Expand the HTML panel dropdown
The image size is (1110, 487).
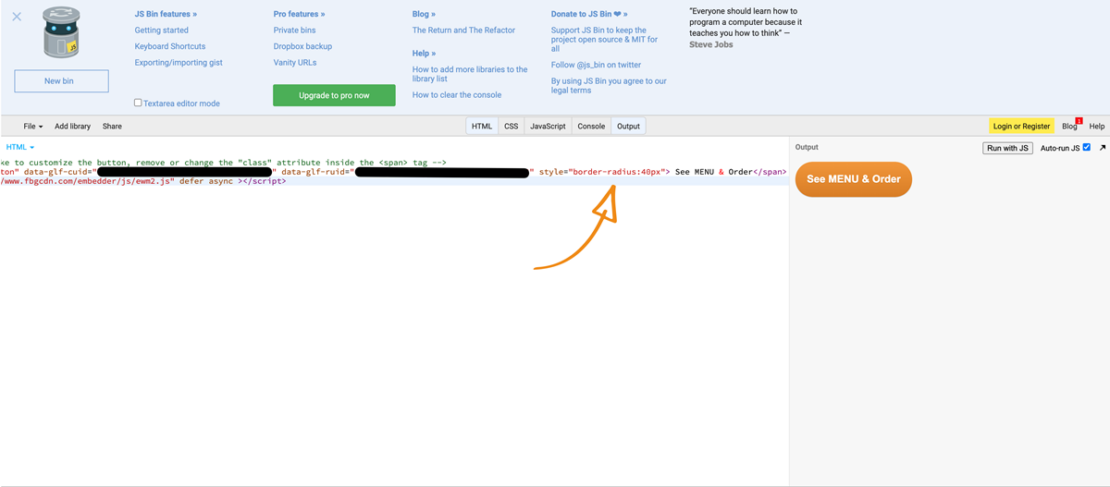[x=20, y=148]
